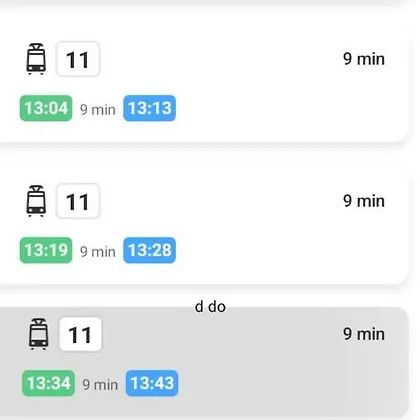The height and width of the screenshot is (420, 420).
Task: Tap the blue 13:43 arrival time
Action: point(152,383)
